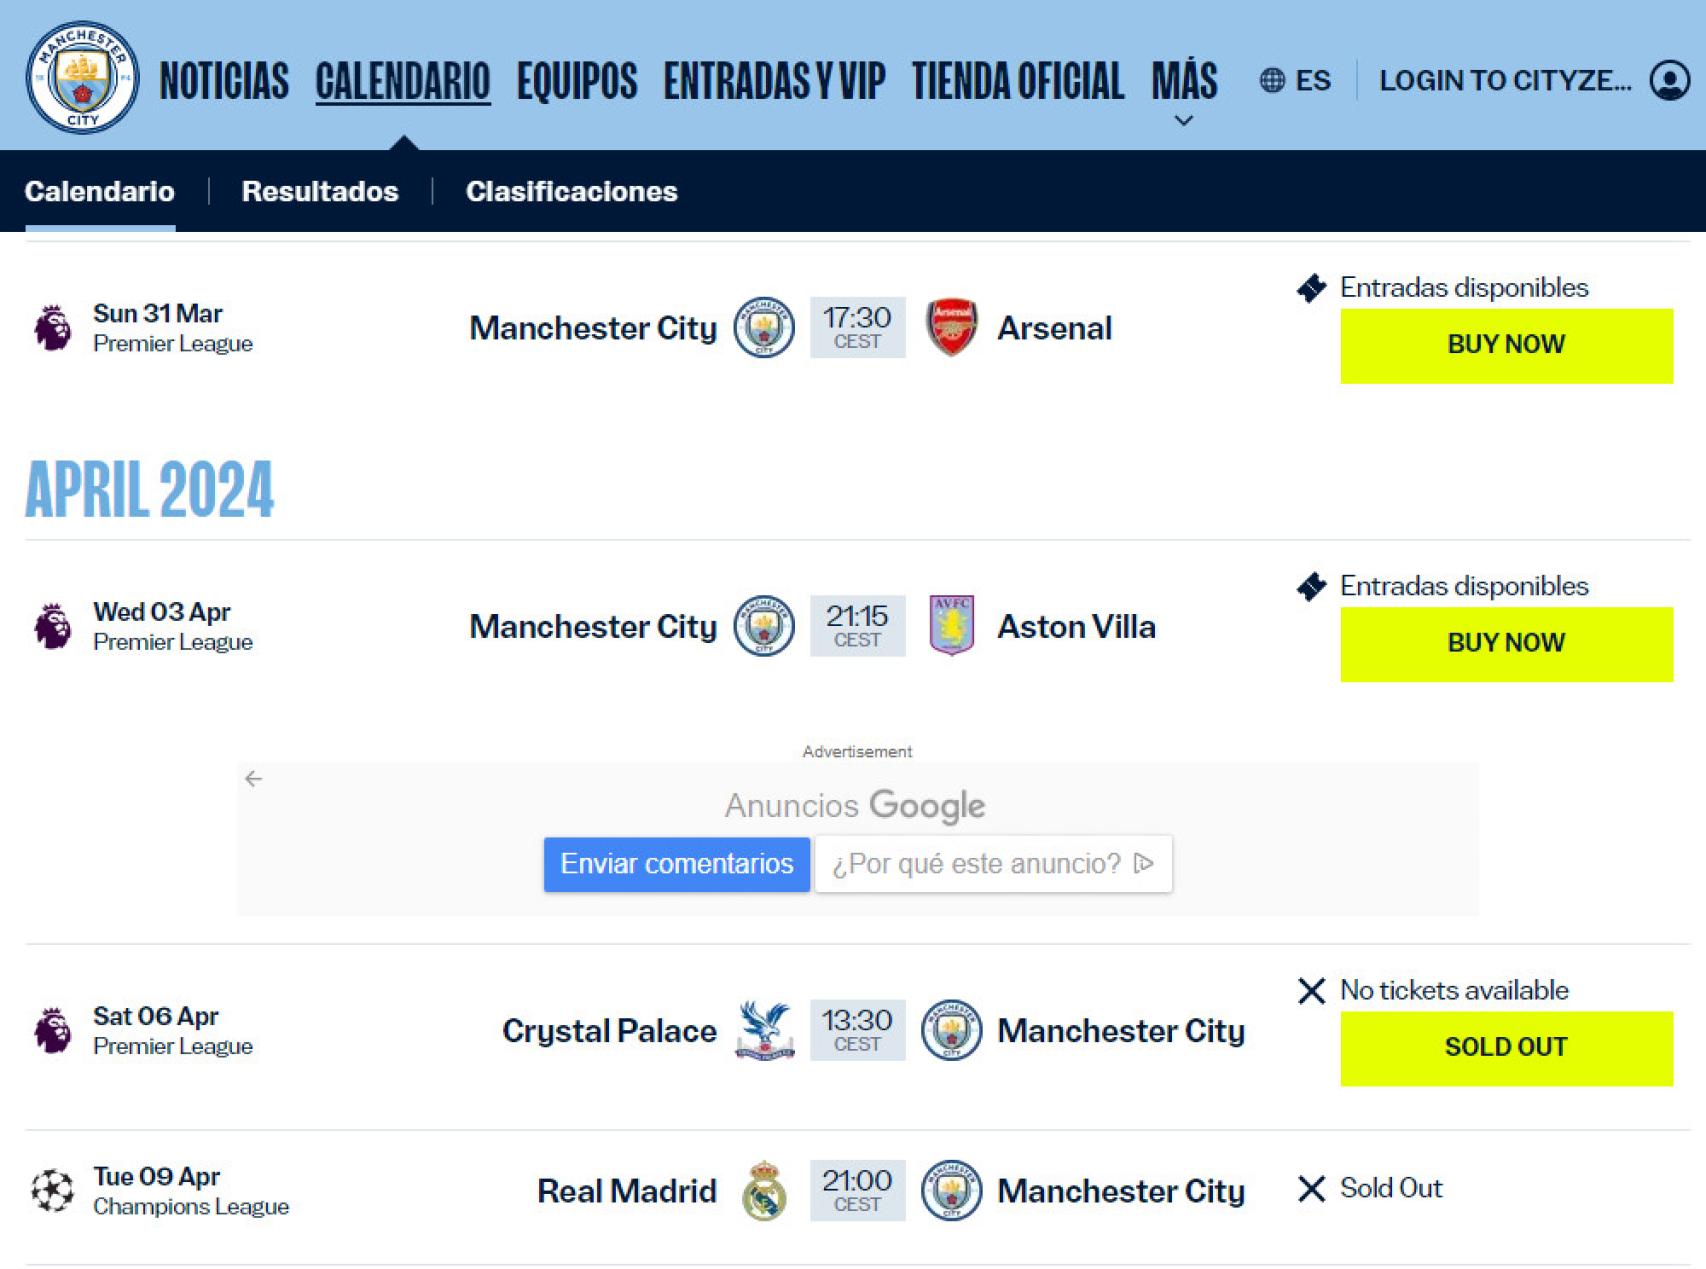Click the ticket icon next to Entradas disponibles
This screenshot has width=1706, height=1269.
coord(1309,288)
